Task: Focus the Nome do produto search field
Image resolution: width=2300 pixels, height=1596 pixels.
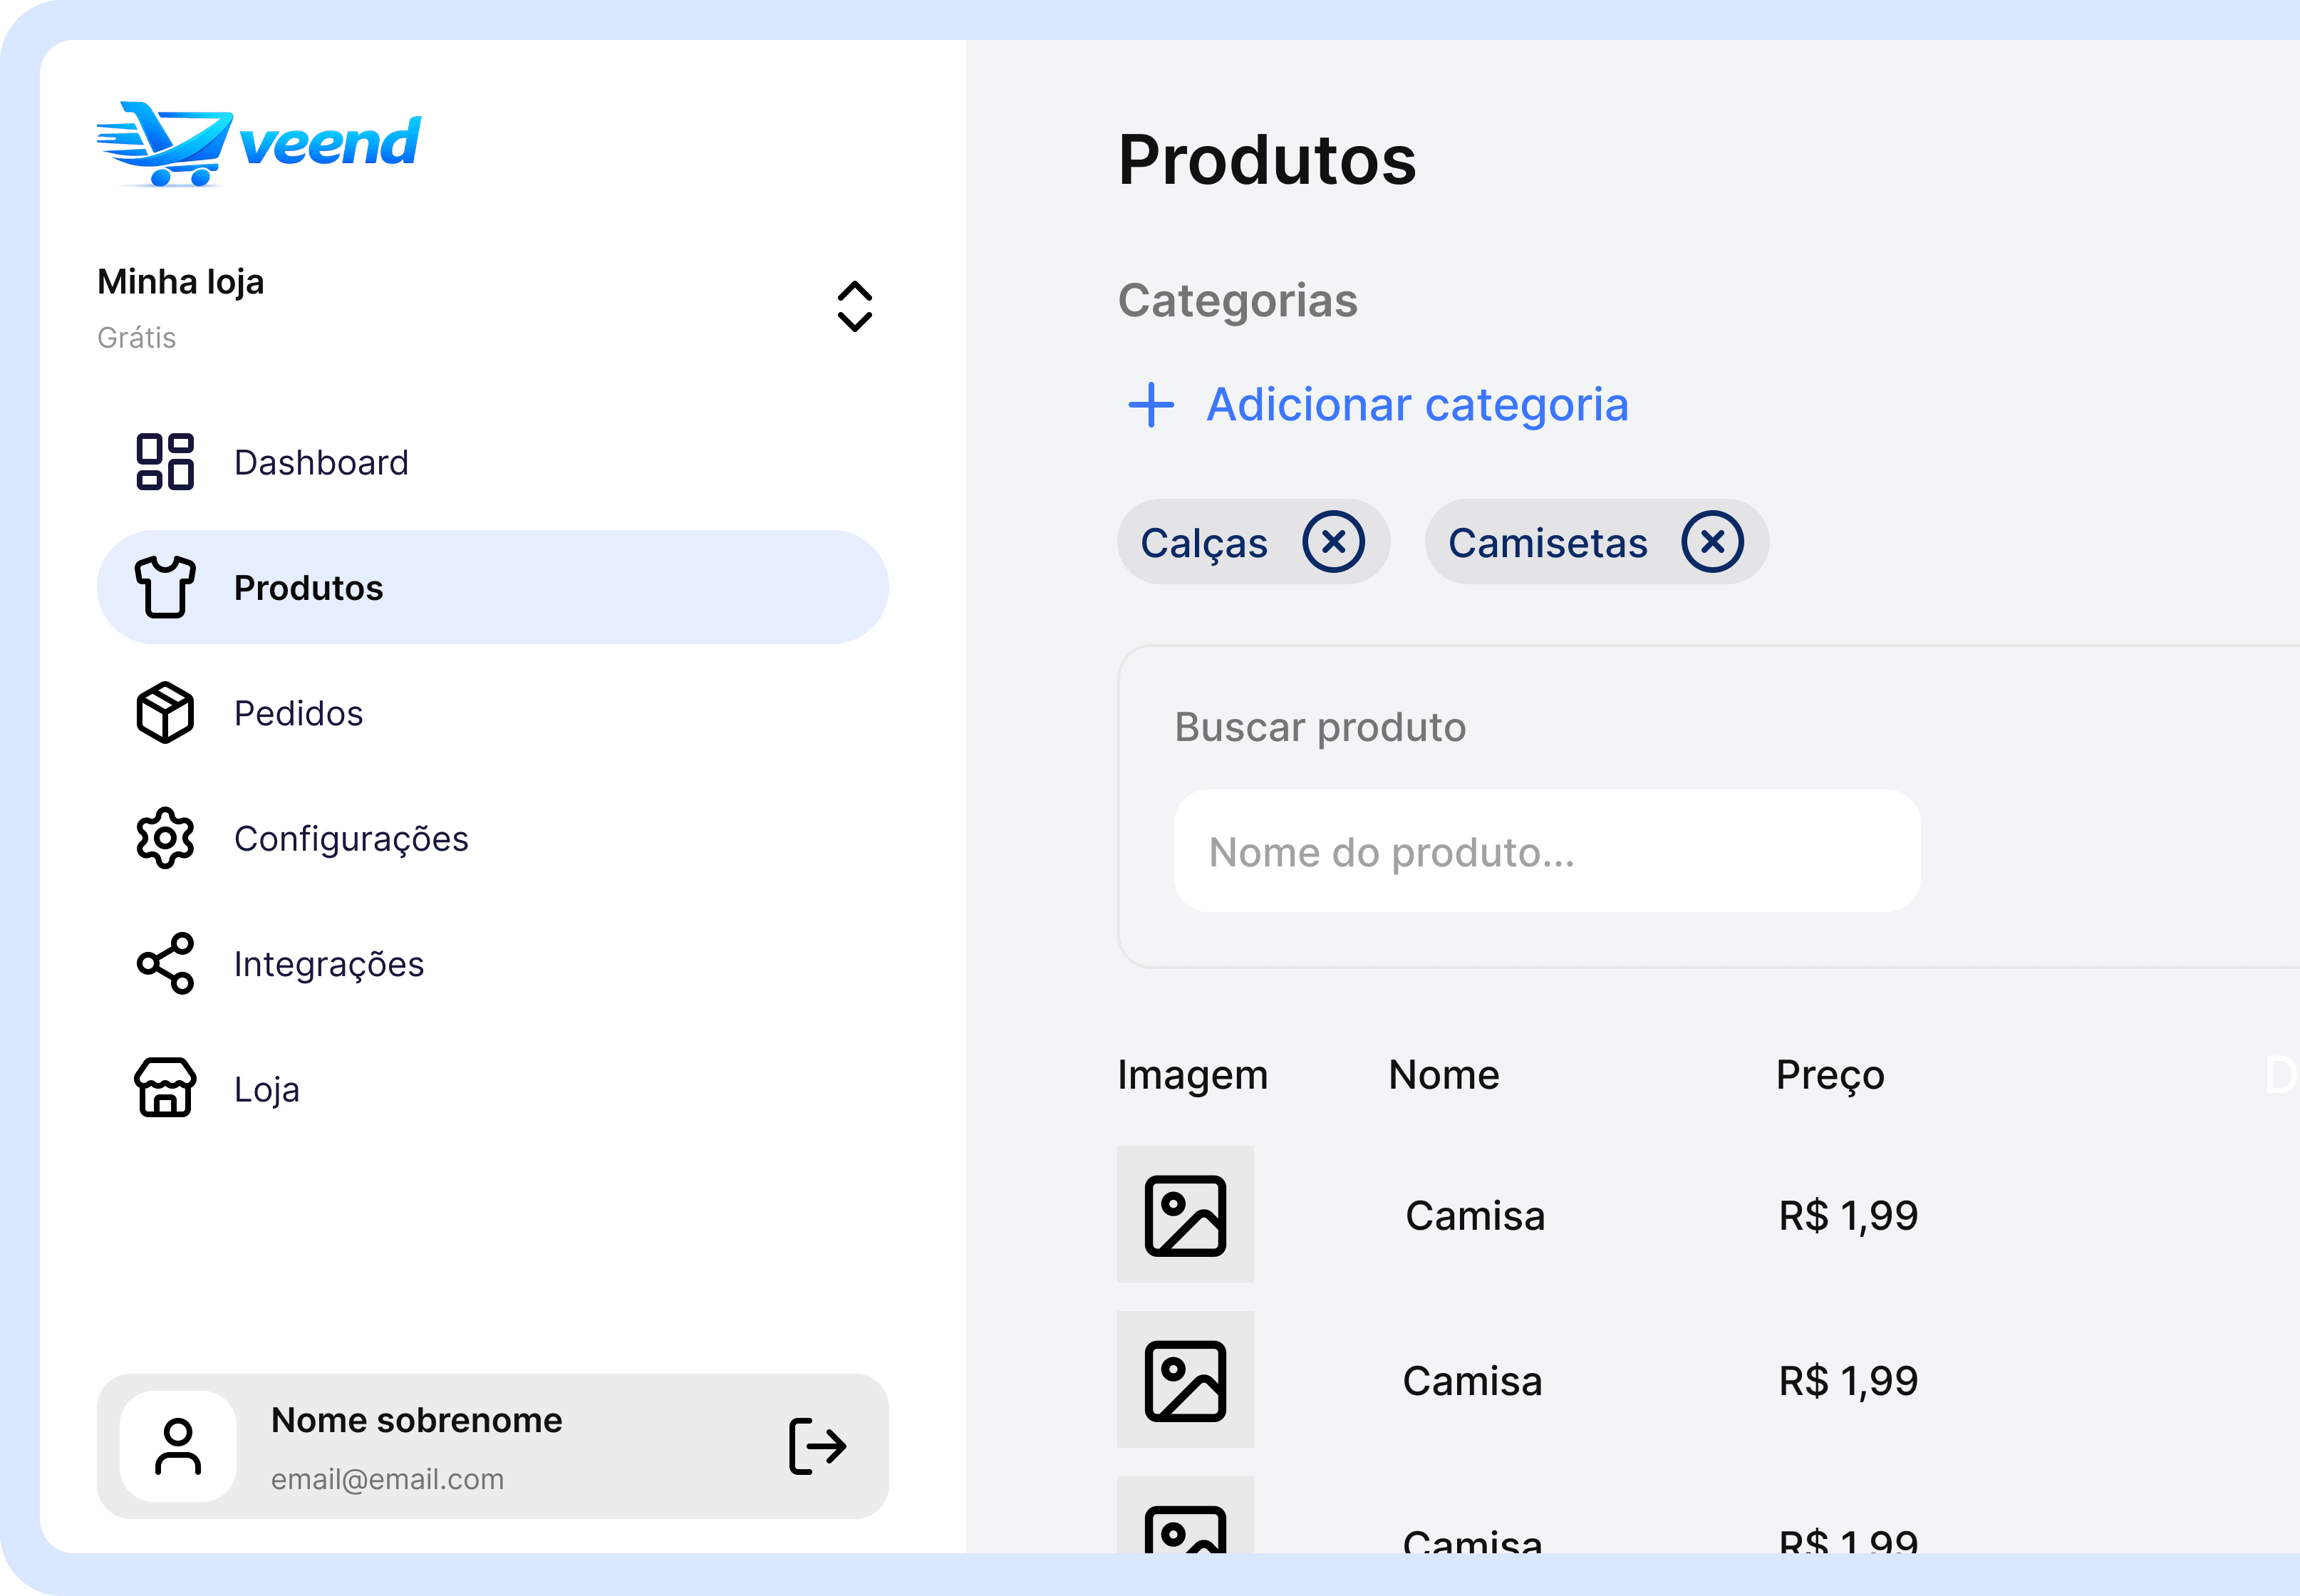Action: point(1546,852)
